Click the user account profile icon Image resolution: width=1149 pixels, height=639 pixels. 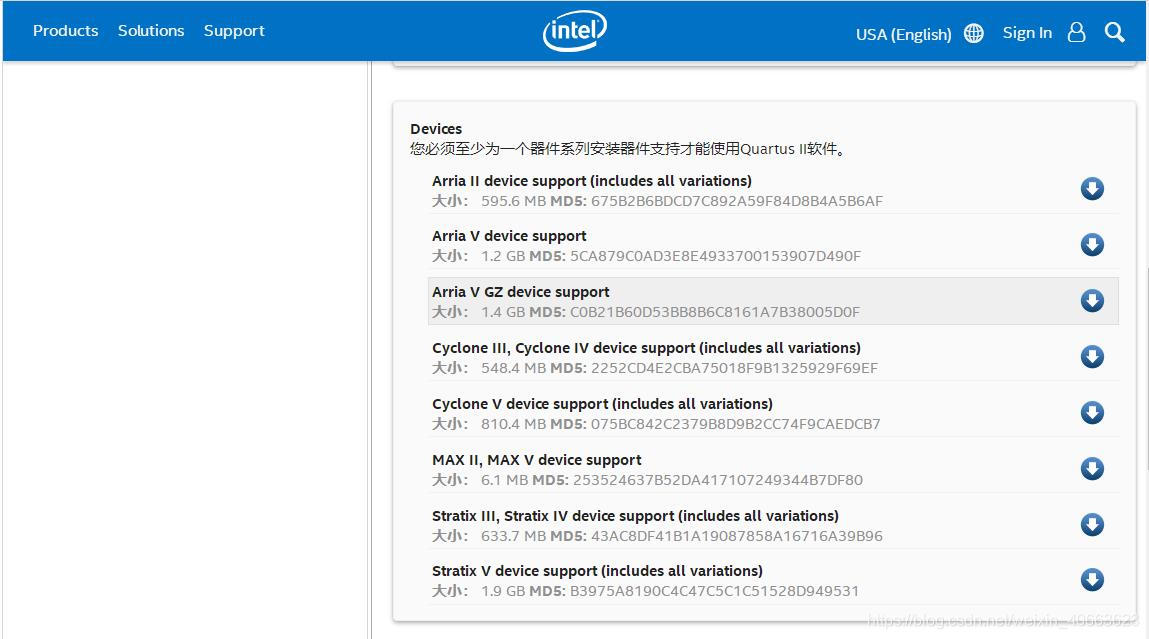coord(1076,32)
